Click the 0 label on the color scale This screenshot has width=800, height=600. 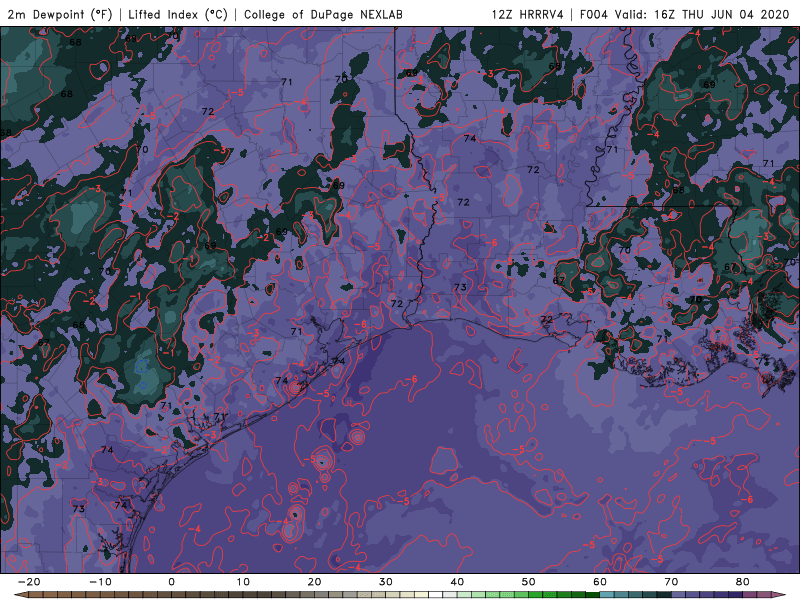(x=171, y=582)
